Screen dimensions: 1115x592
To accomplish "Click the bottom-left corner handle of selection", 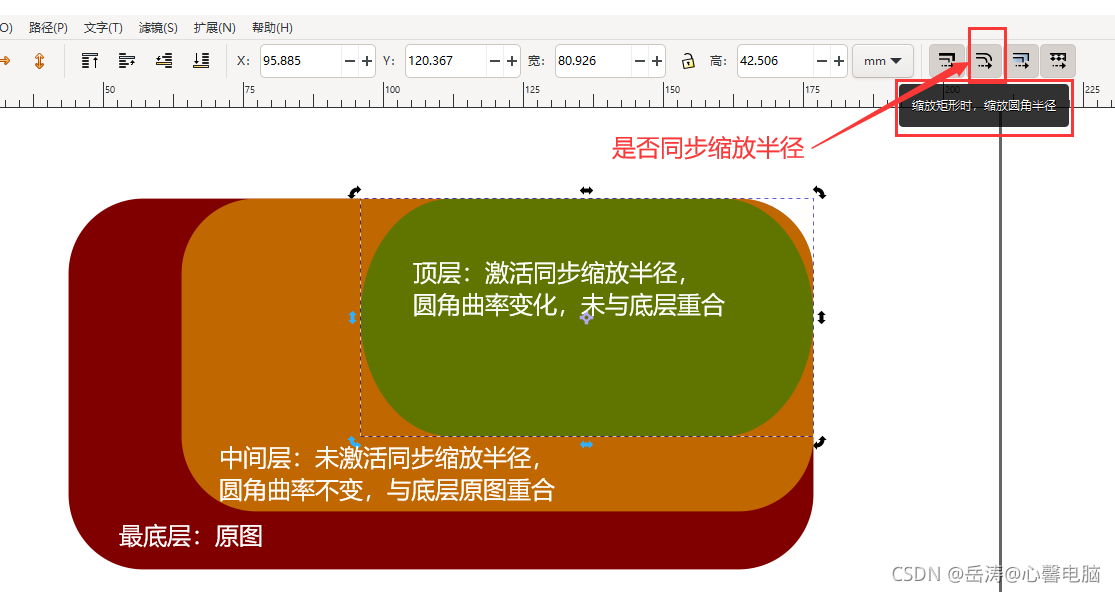I will (x=354, y=442).
